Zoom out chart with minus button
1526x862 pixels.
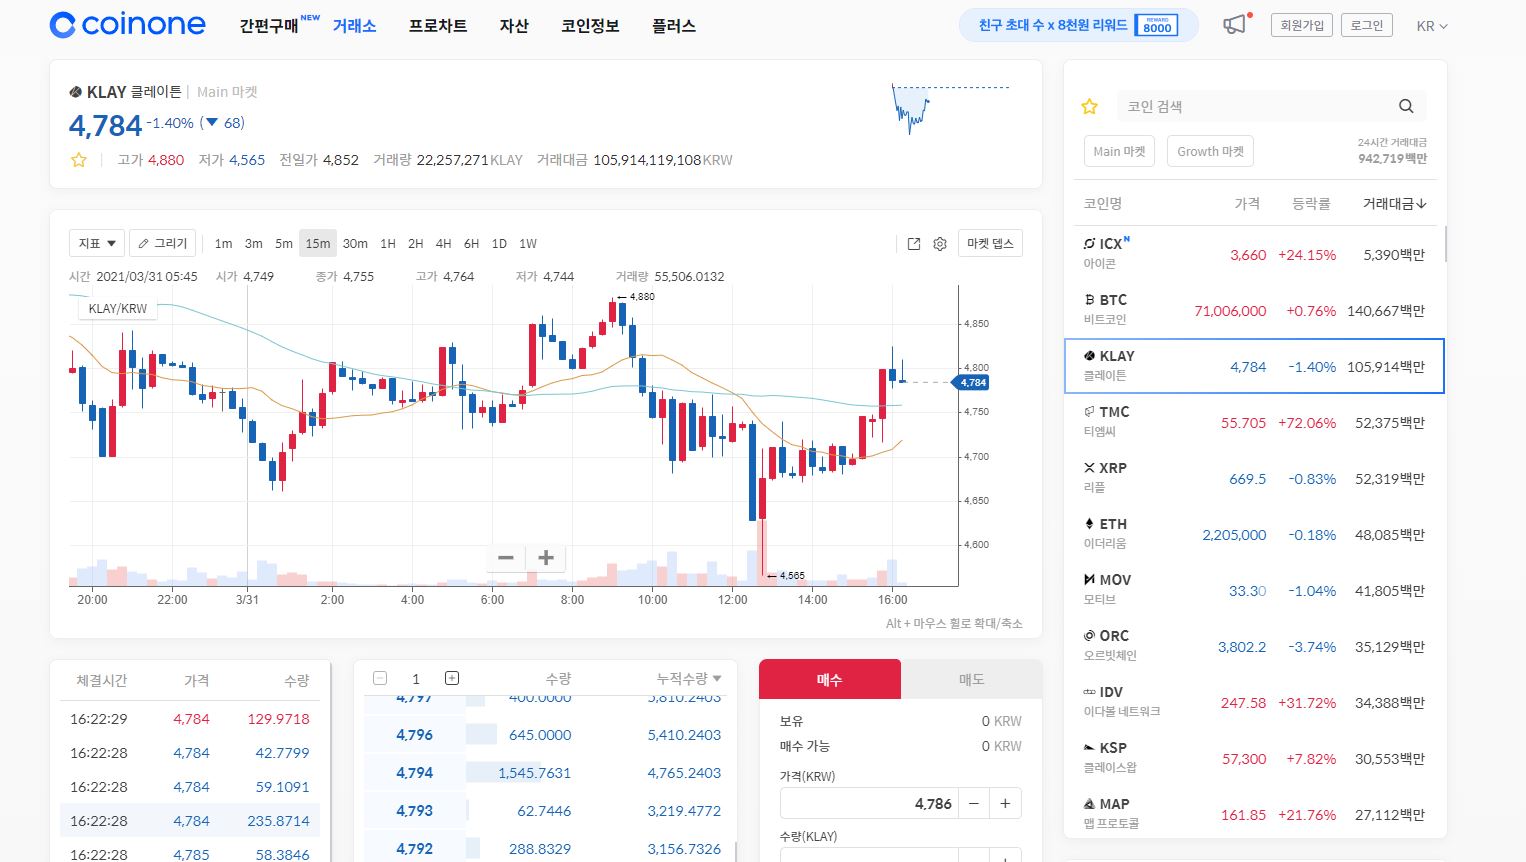[x=506, y=558]
